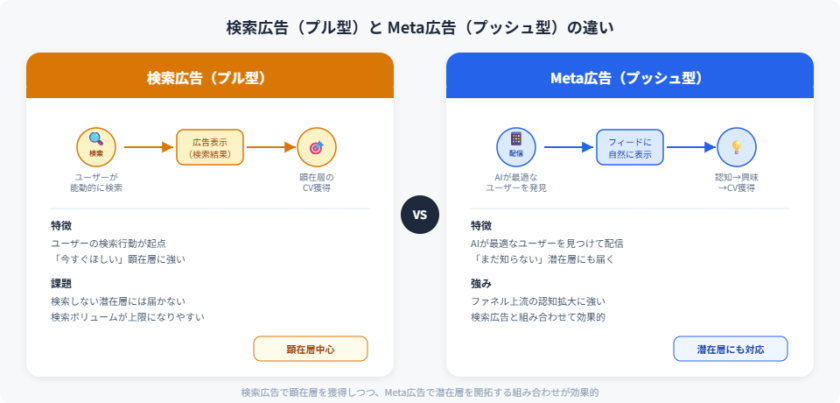Click the footer summary text at the bottom
Screen dimensions: 840x403
tap(420, 392)
